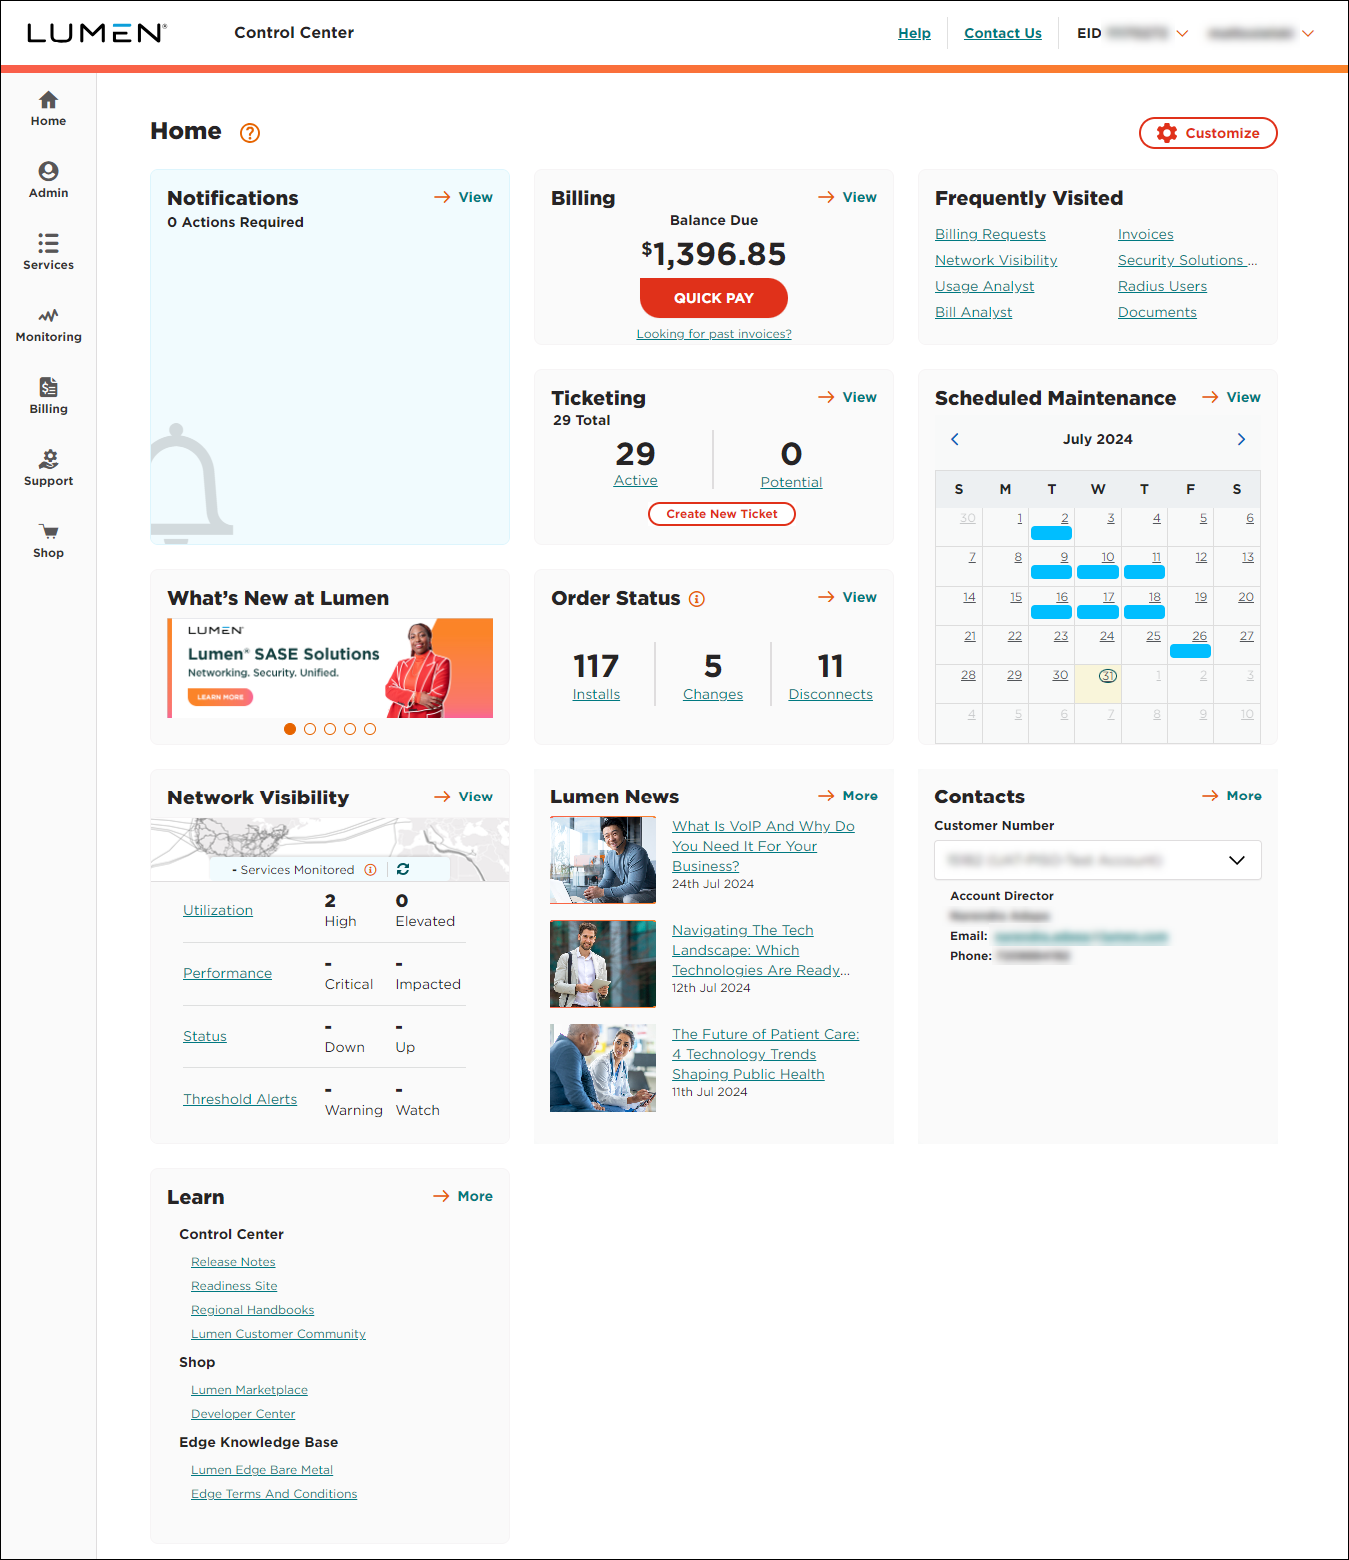
Task: Click Help link in header
Action: coord(914,33)
